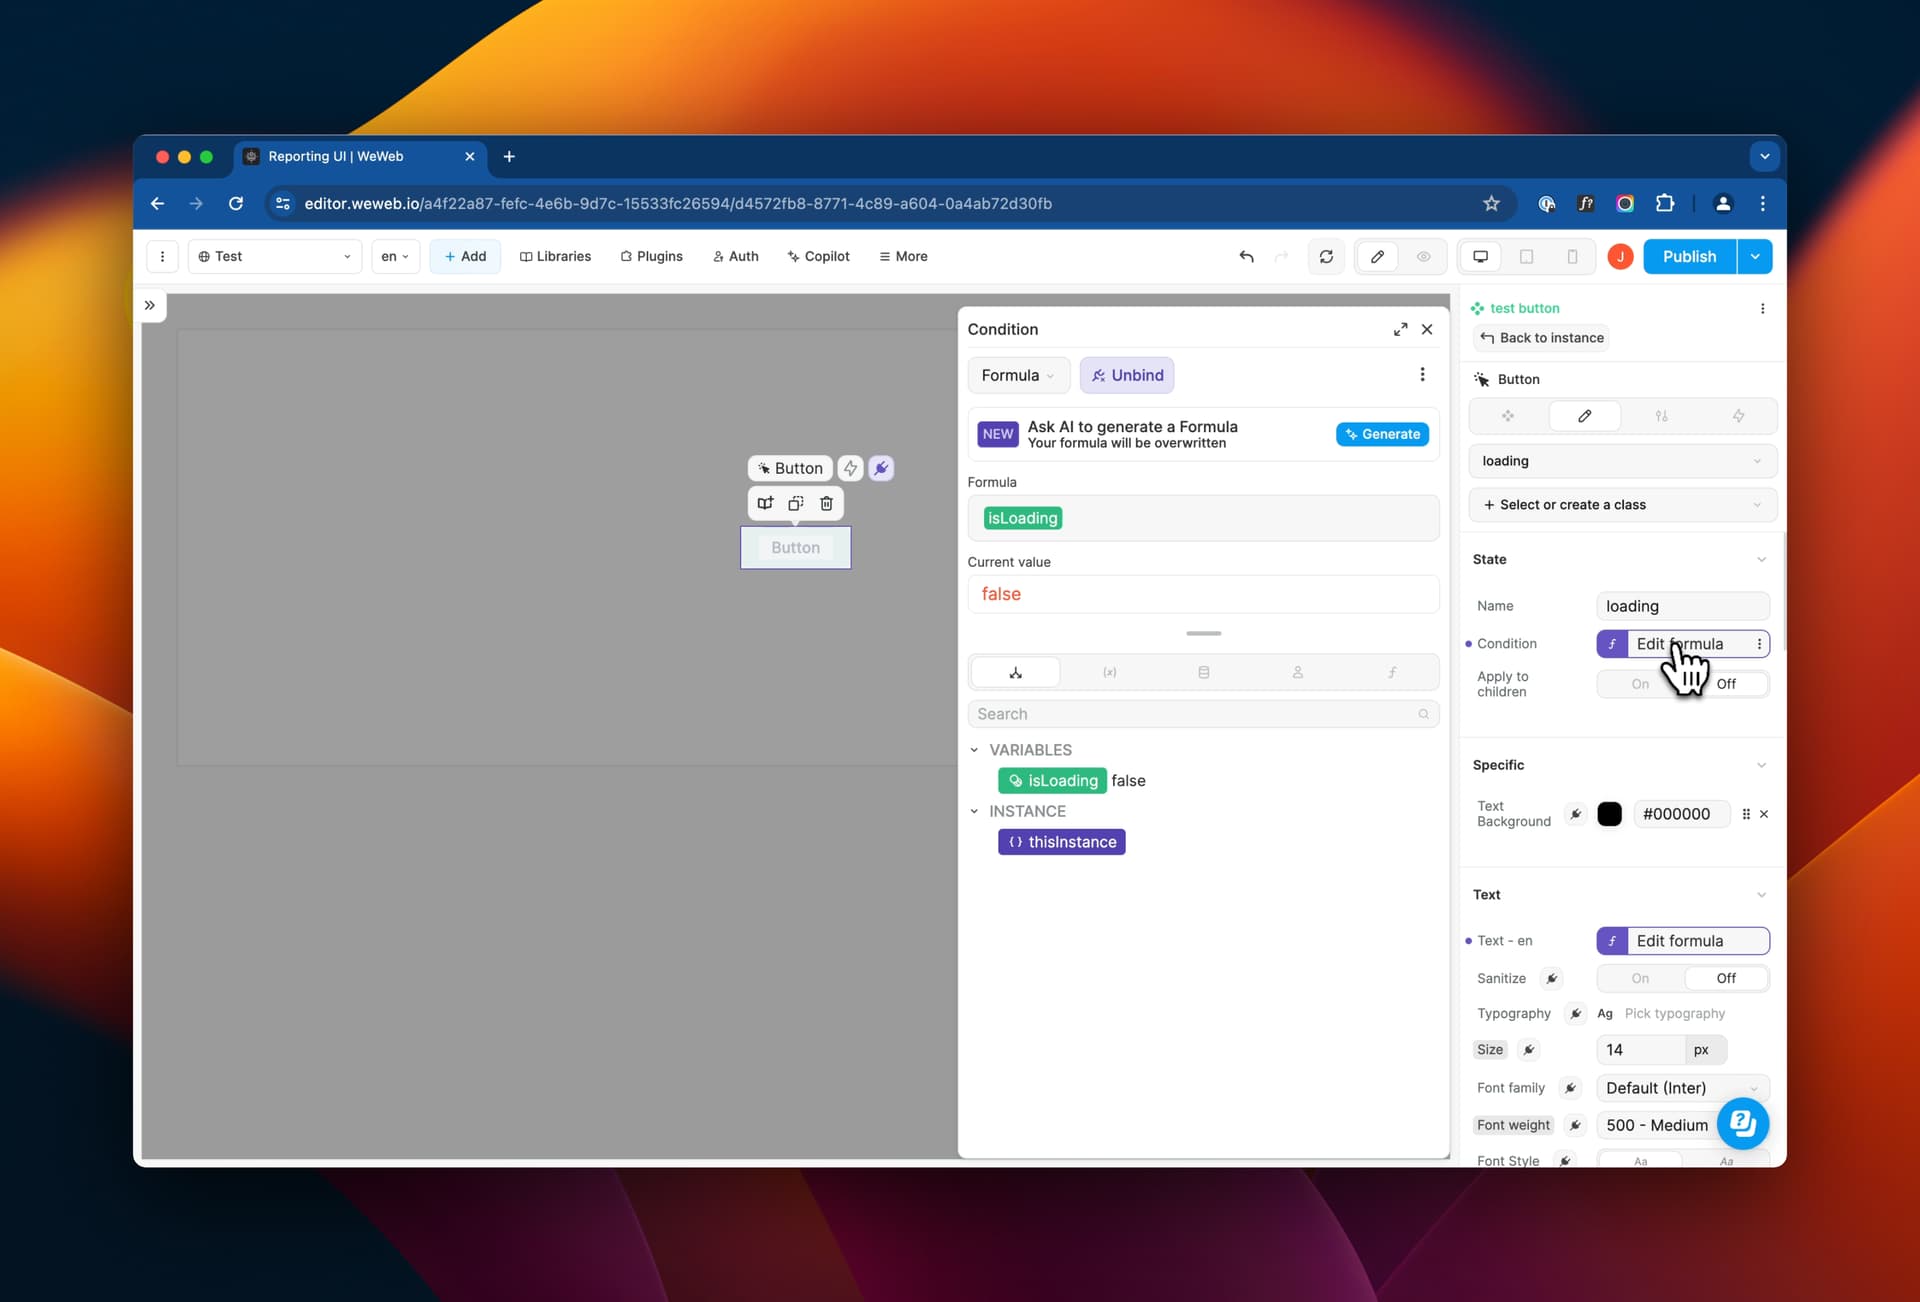This screenshot has width=1920, height=1302.
Task: Switch to mobile preview device icon
Action: 1572,257
